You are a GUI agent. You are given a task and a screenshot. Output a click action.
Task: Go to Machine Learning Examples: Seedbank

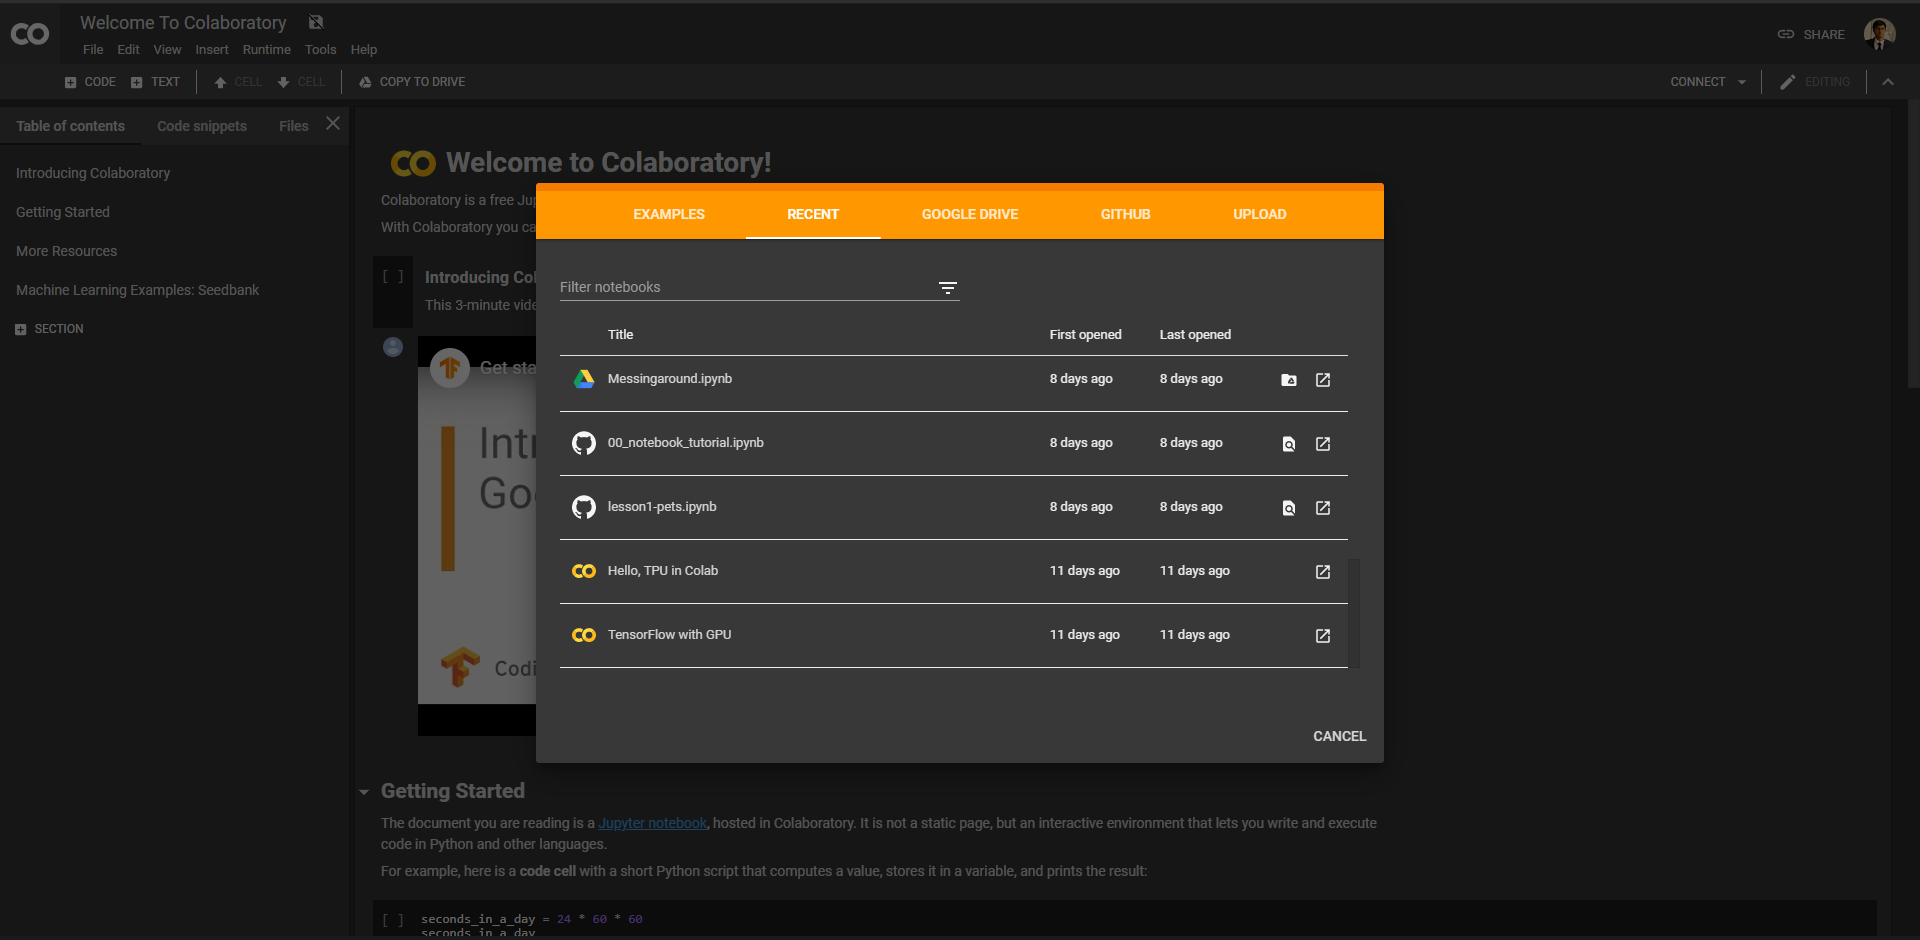(137, 290)
